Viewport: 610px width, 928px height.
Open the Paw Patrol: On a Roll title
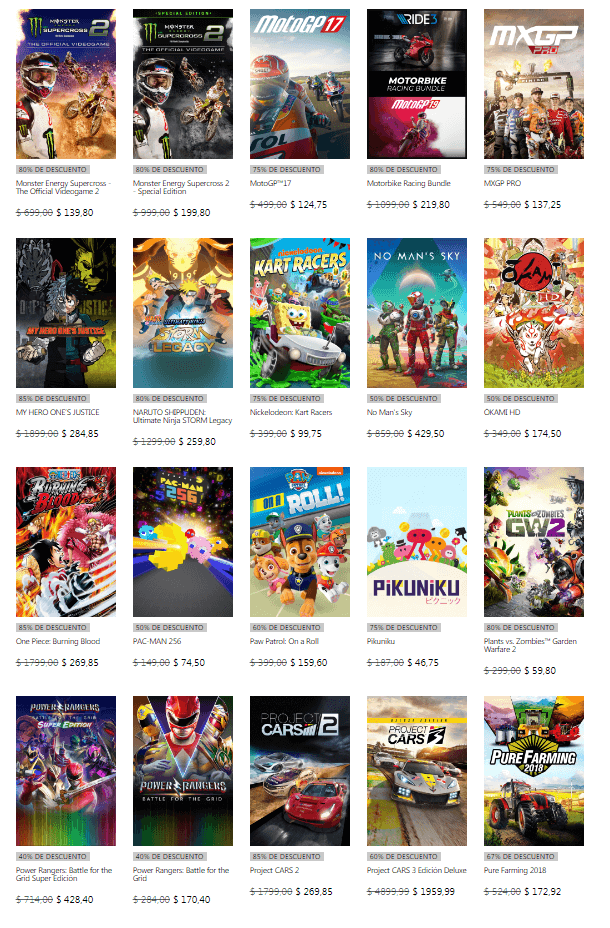(x=284, y=642)
